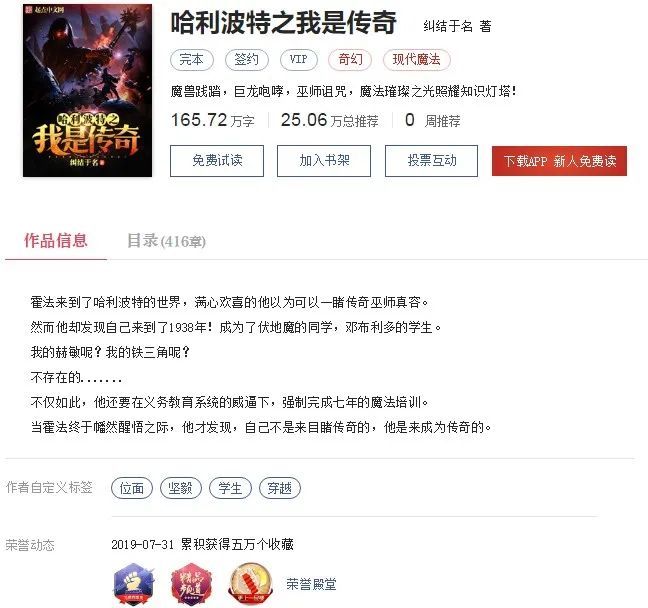Open the 目录 (416章) tab
The width and height of the screenshot is (648, 608).
(166, 241)
